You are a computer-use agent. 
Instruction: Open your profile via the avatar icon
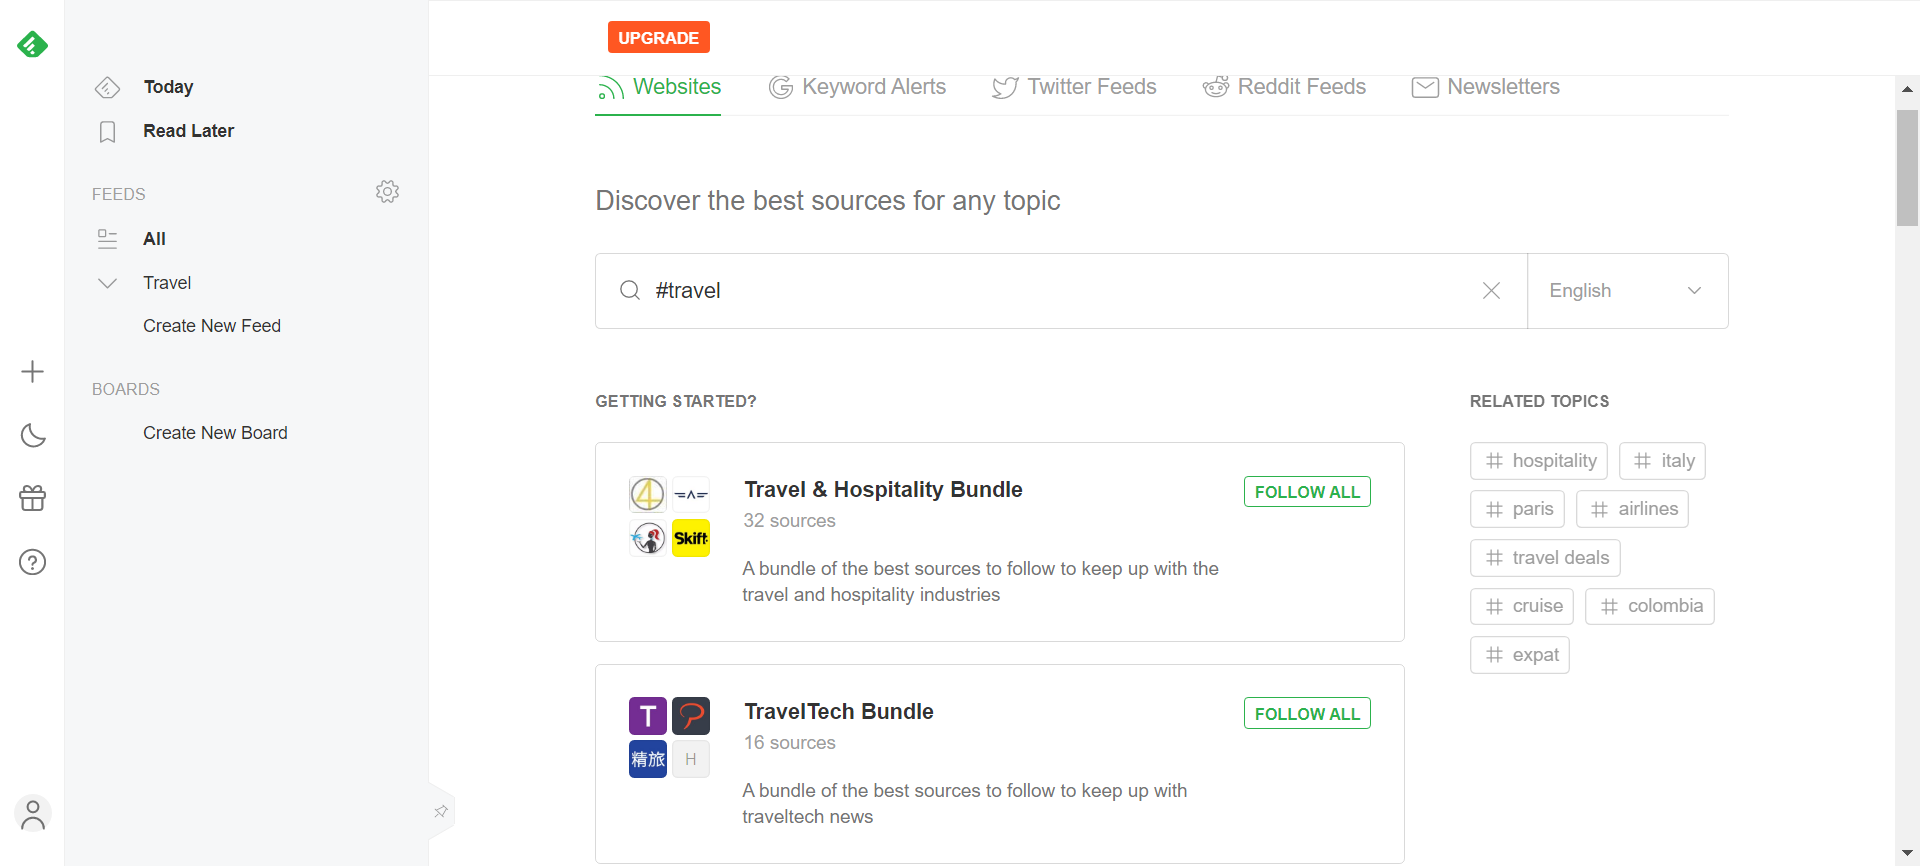32,814
